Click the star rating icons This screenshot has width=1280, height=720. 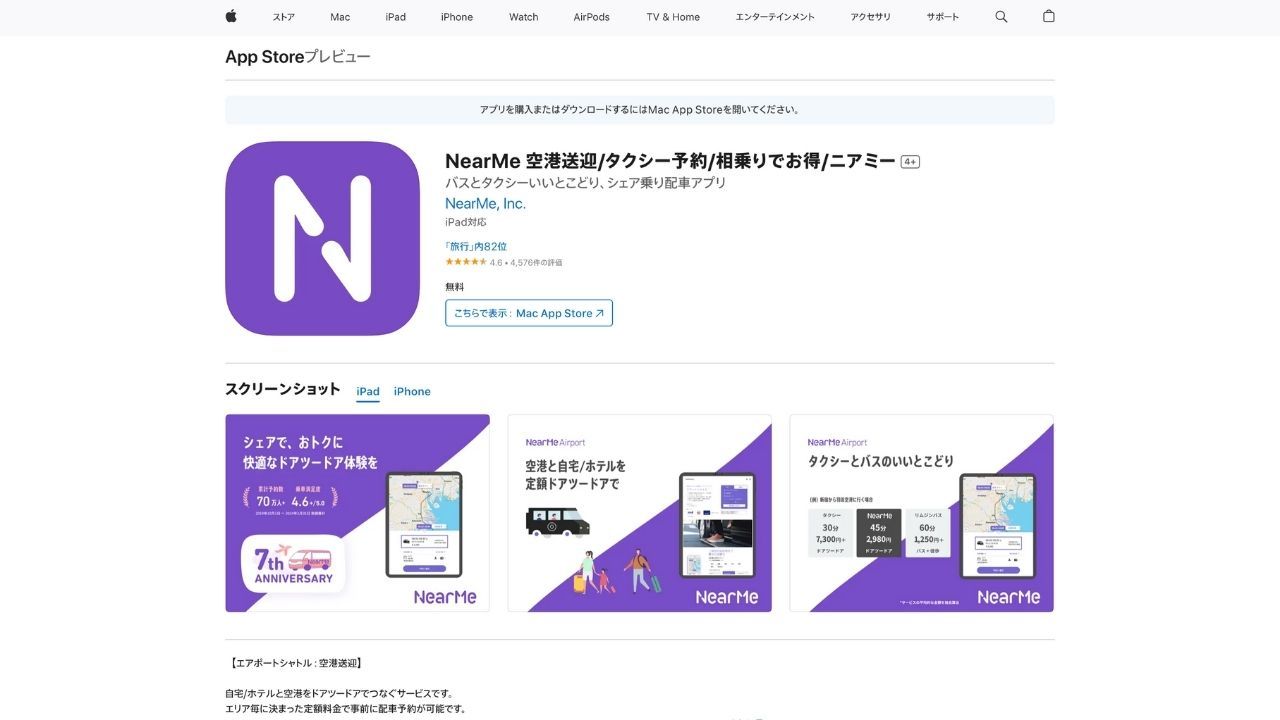466,262
